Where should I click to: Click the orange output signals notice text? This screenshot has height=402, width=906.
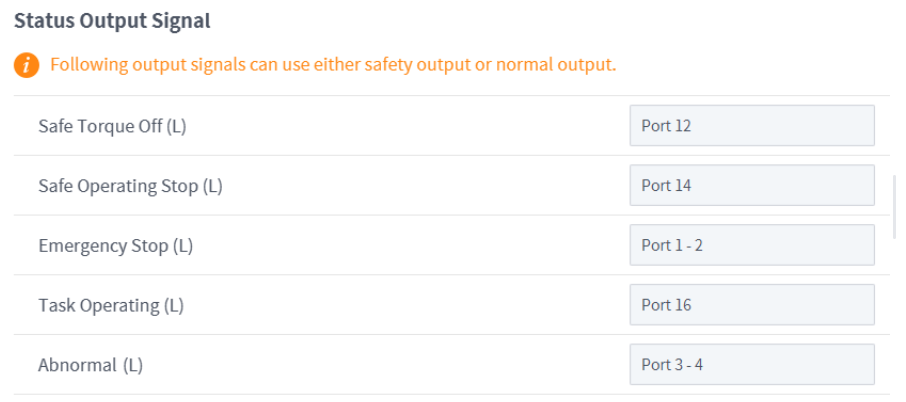click(x=332, y=66)
